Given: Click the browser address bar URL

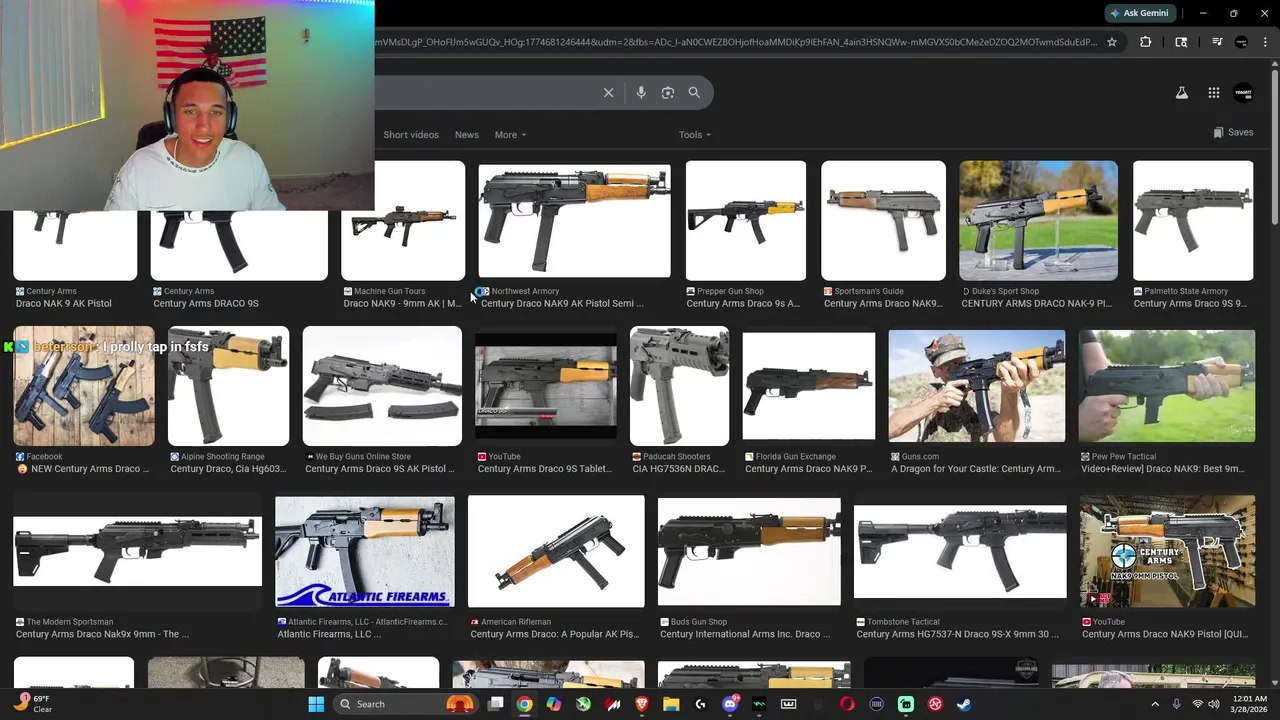Looking at the screenshot, I should [735, 42].
